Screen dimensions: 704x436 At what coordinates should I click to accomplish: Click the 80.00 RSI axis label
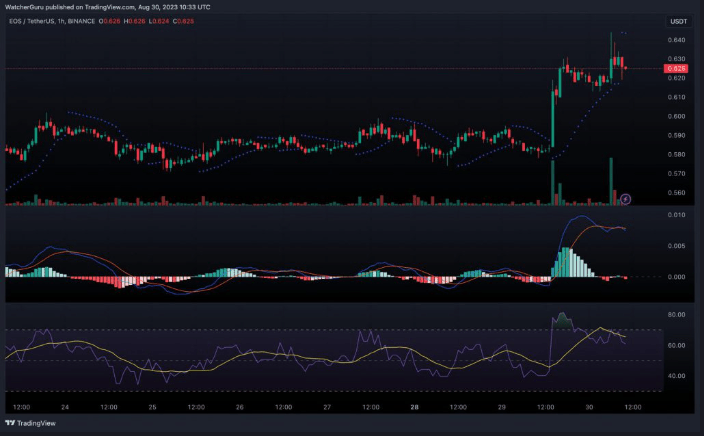coord(676,315)
